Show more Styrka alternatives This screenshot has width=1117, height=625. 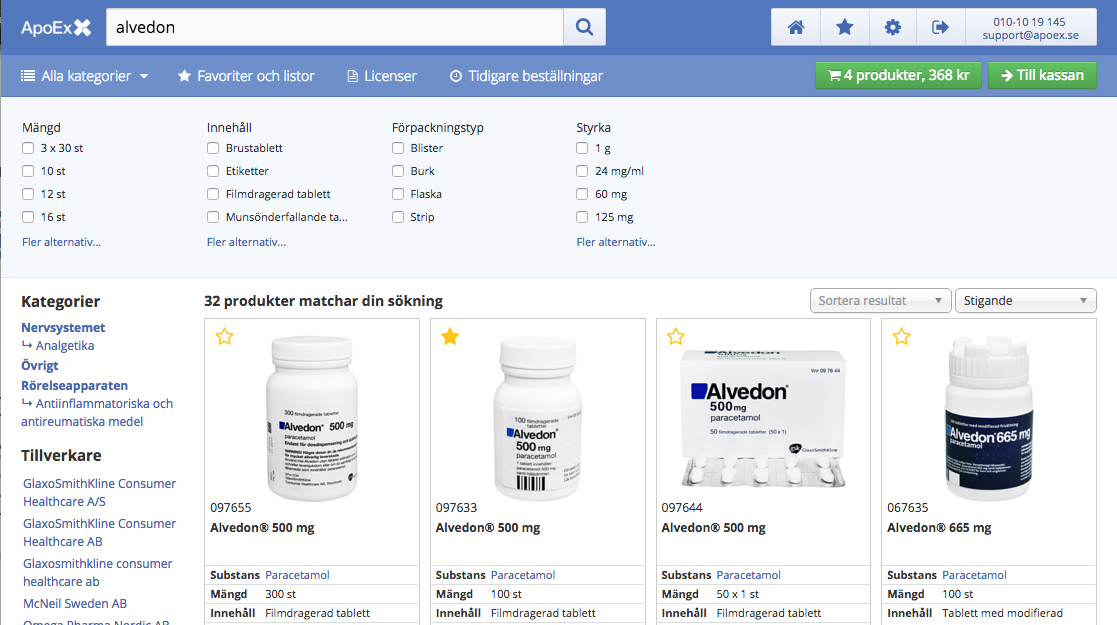[x=616, y=242]
